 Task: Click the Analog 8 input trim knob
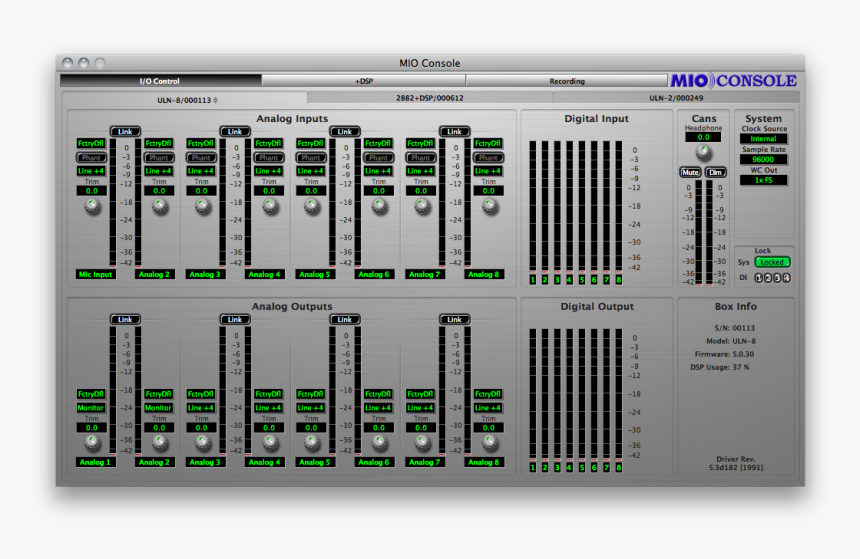[x=489, y=207]
